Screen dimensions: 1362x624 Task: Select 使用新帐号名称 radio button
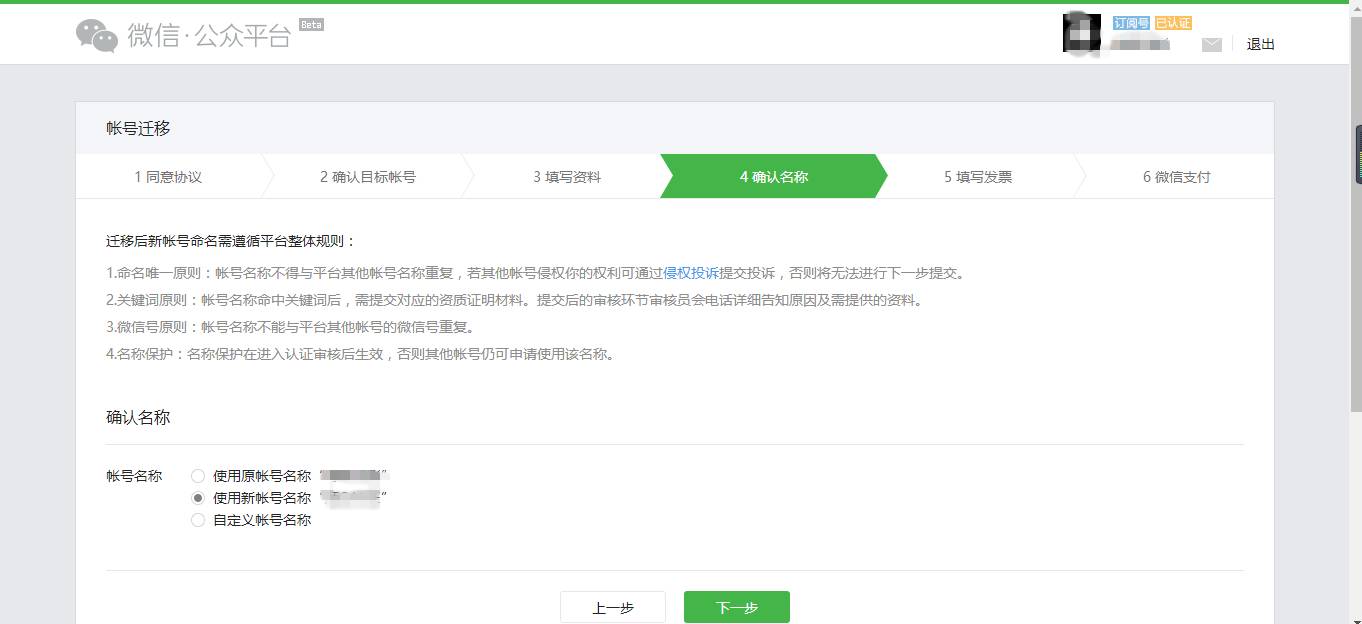click(198, 498)
